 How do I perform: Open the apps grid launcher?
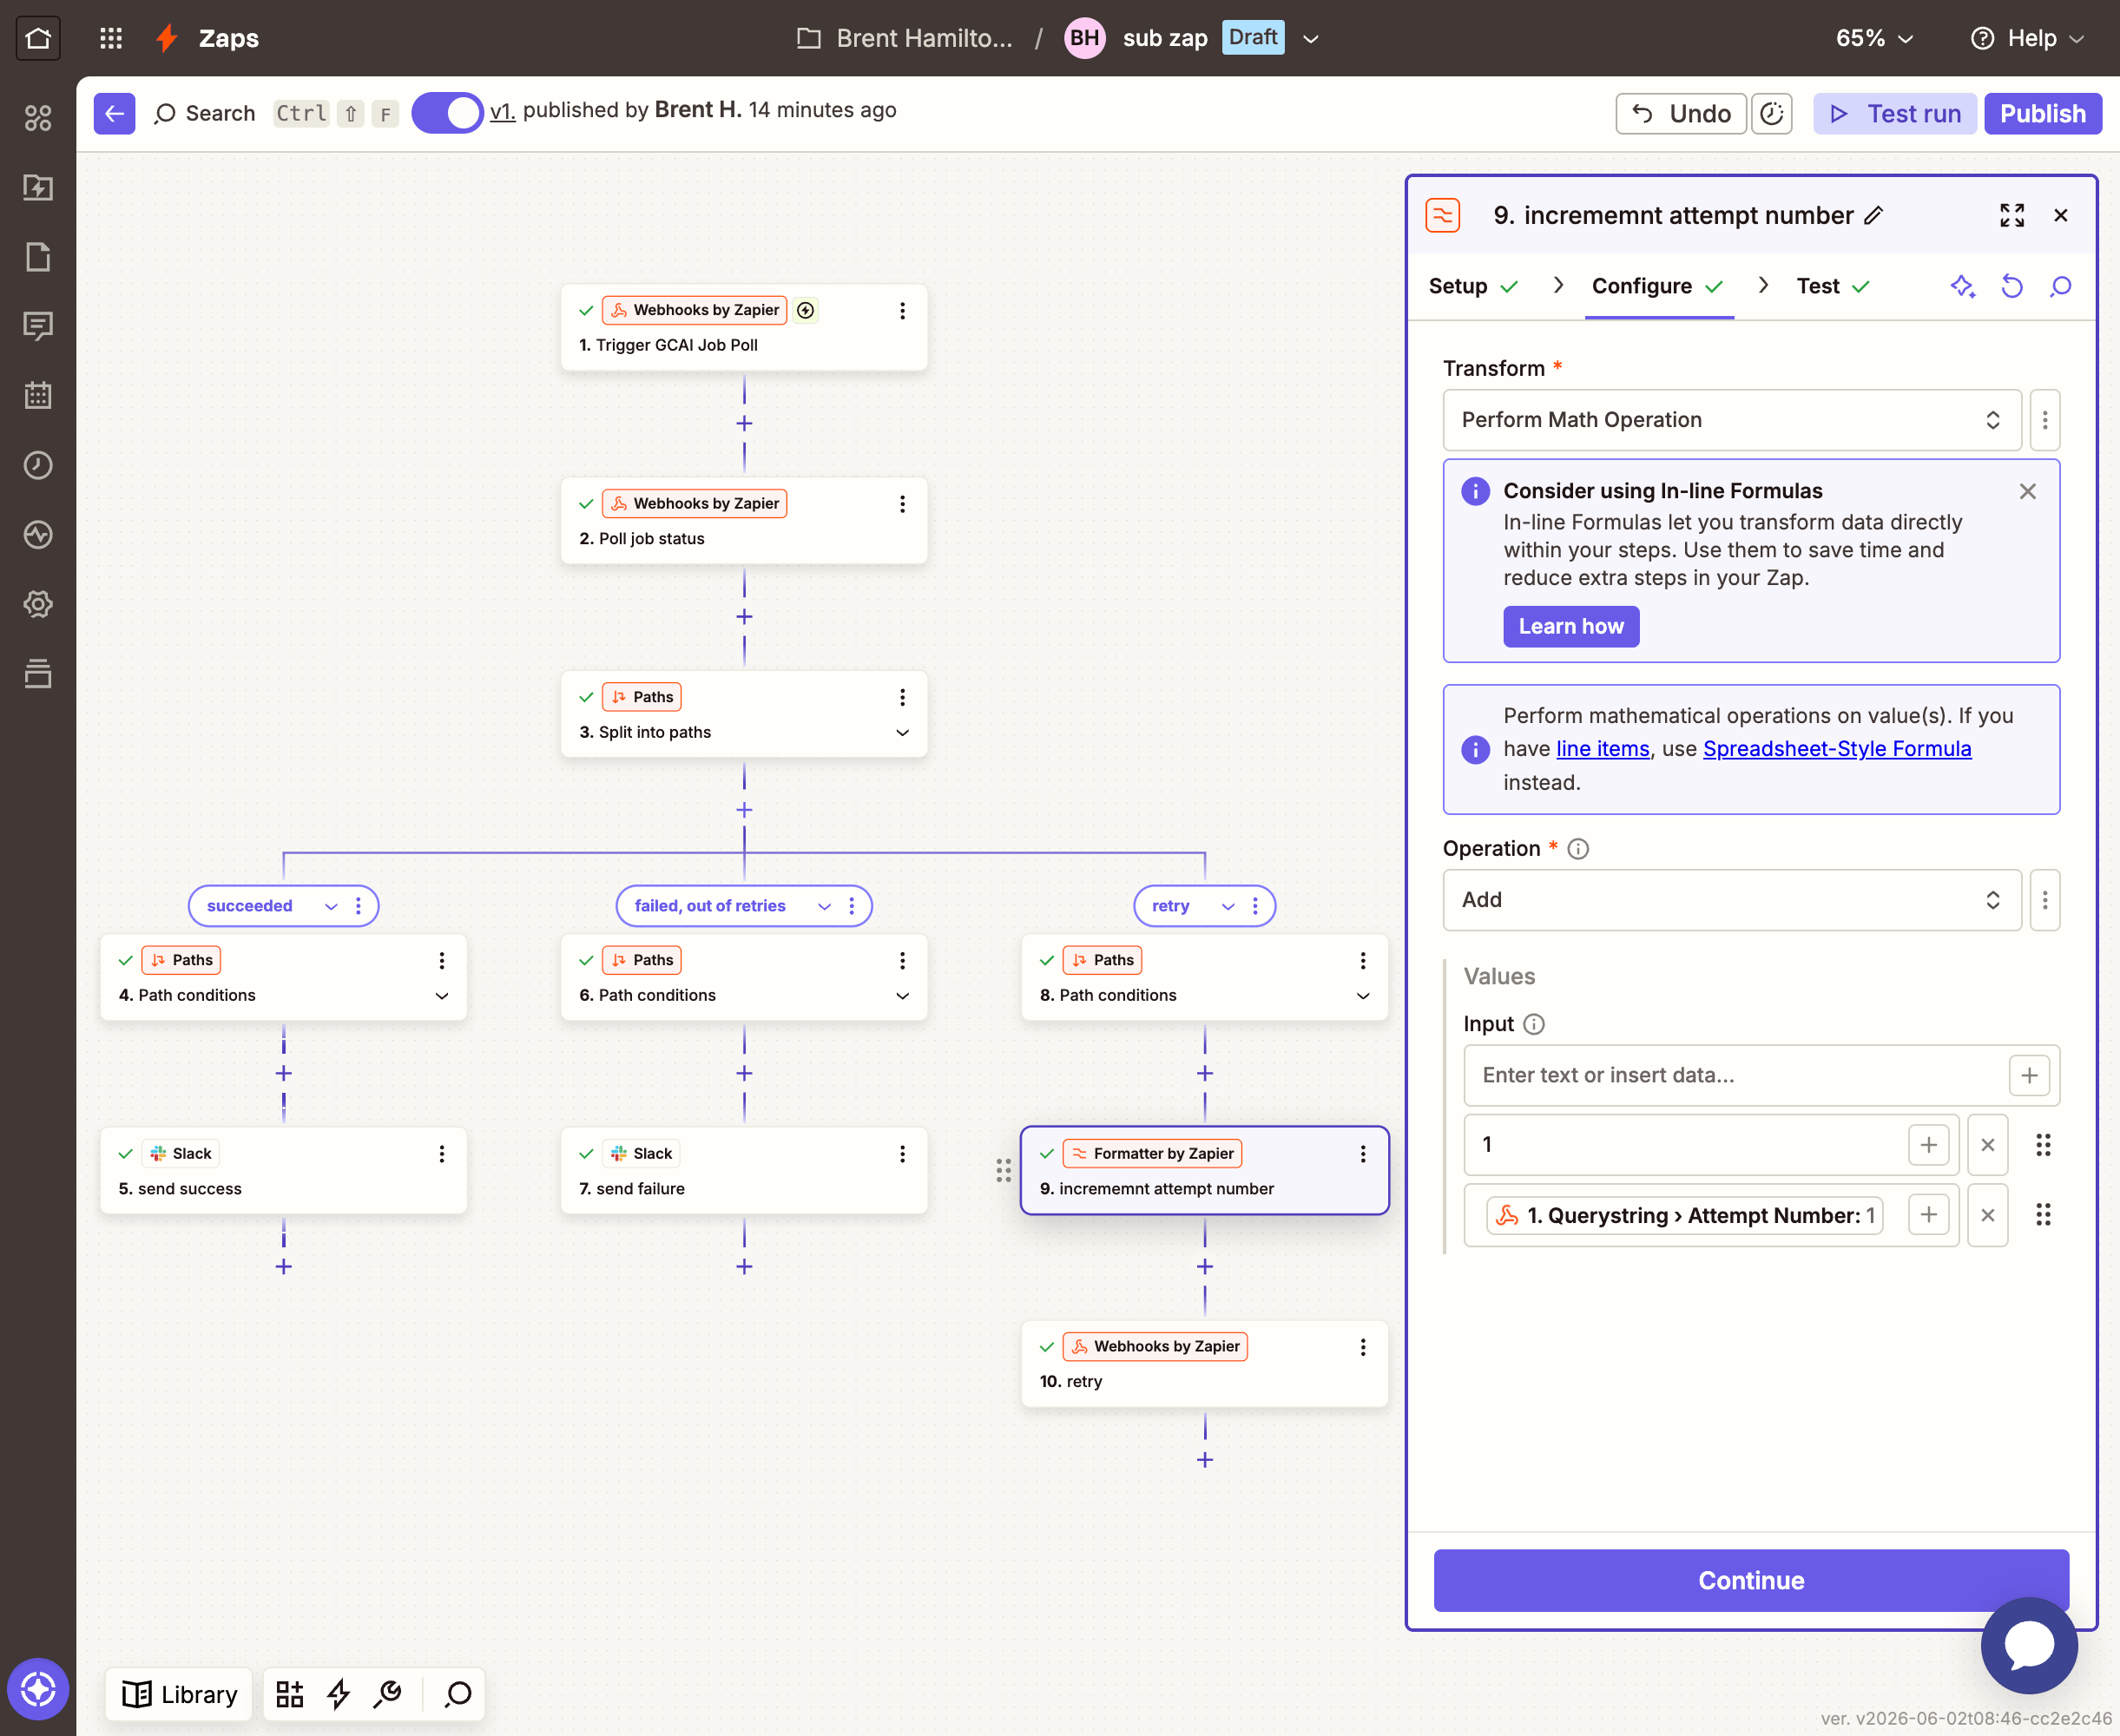[111, 38]
